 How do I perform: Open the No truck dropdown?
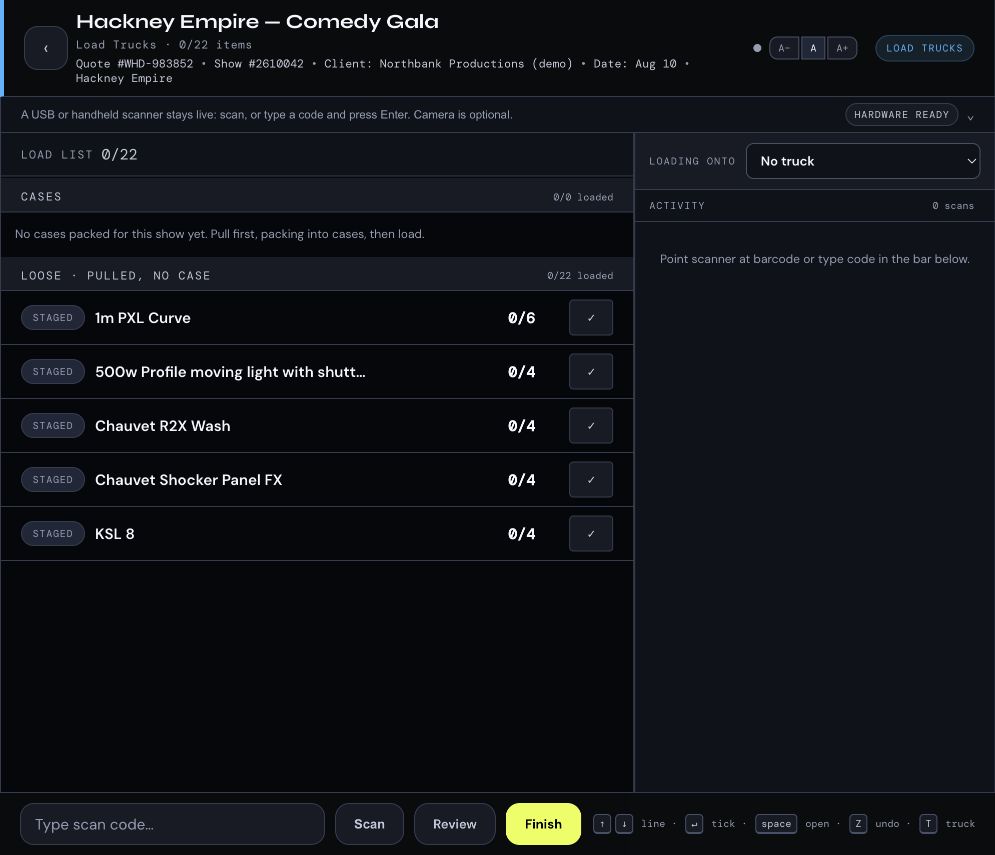pyautogui.click(x=862, y=161)
